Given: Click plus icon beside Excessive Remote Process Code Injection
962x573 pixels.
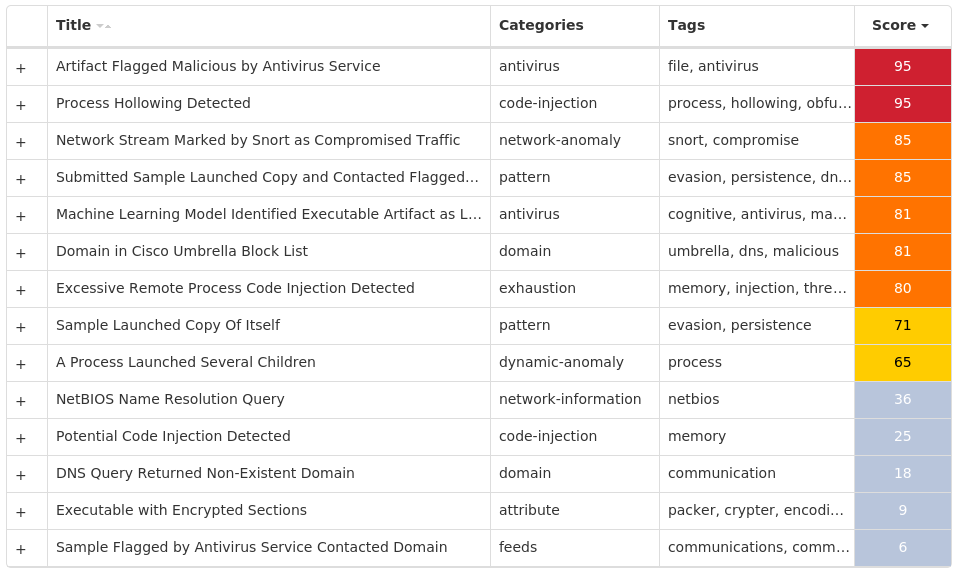Looking at the screenshot, I should click(x=21, y=289).
